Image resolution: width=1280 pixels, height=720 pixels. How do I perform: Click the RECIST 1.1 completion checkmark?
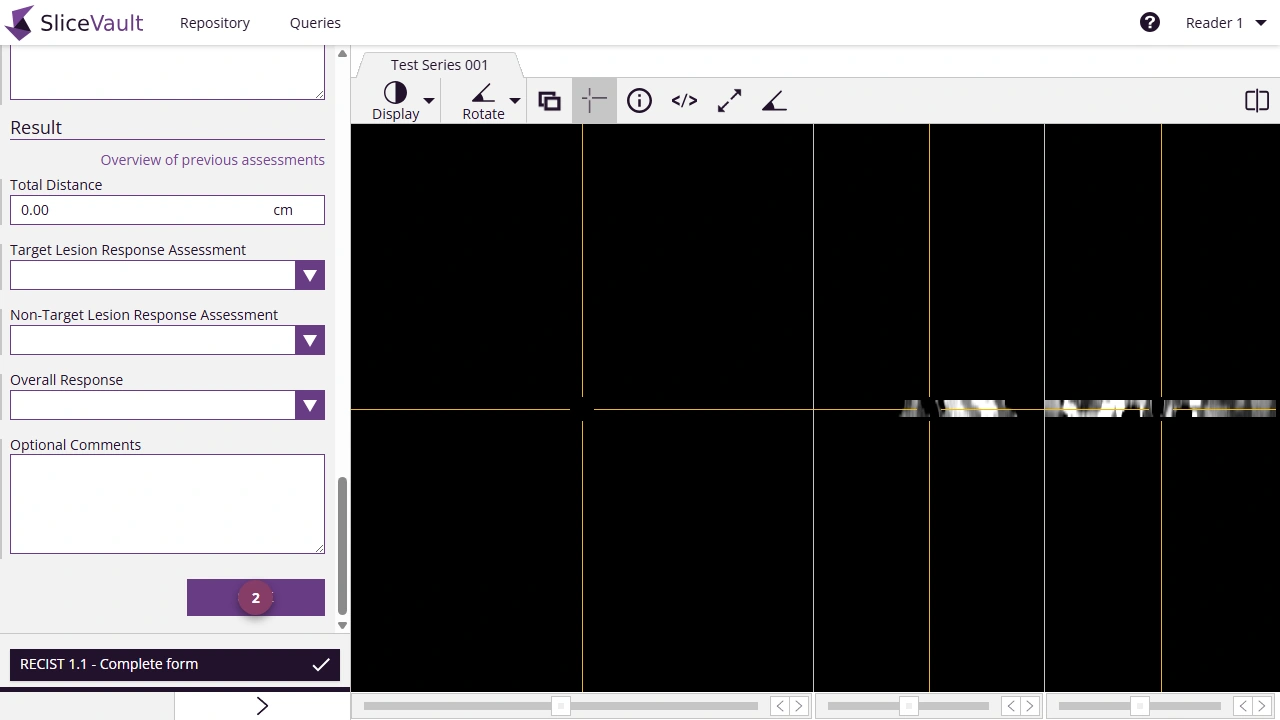point(321,663)
